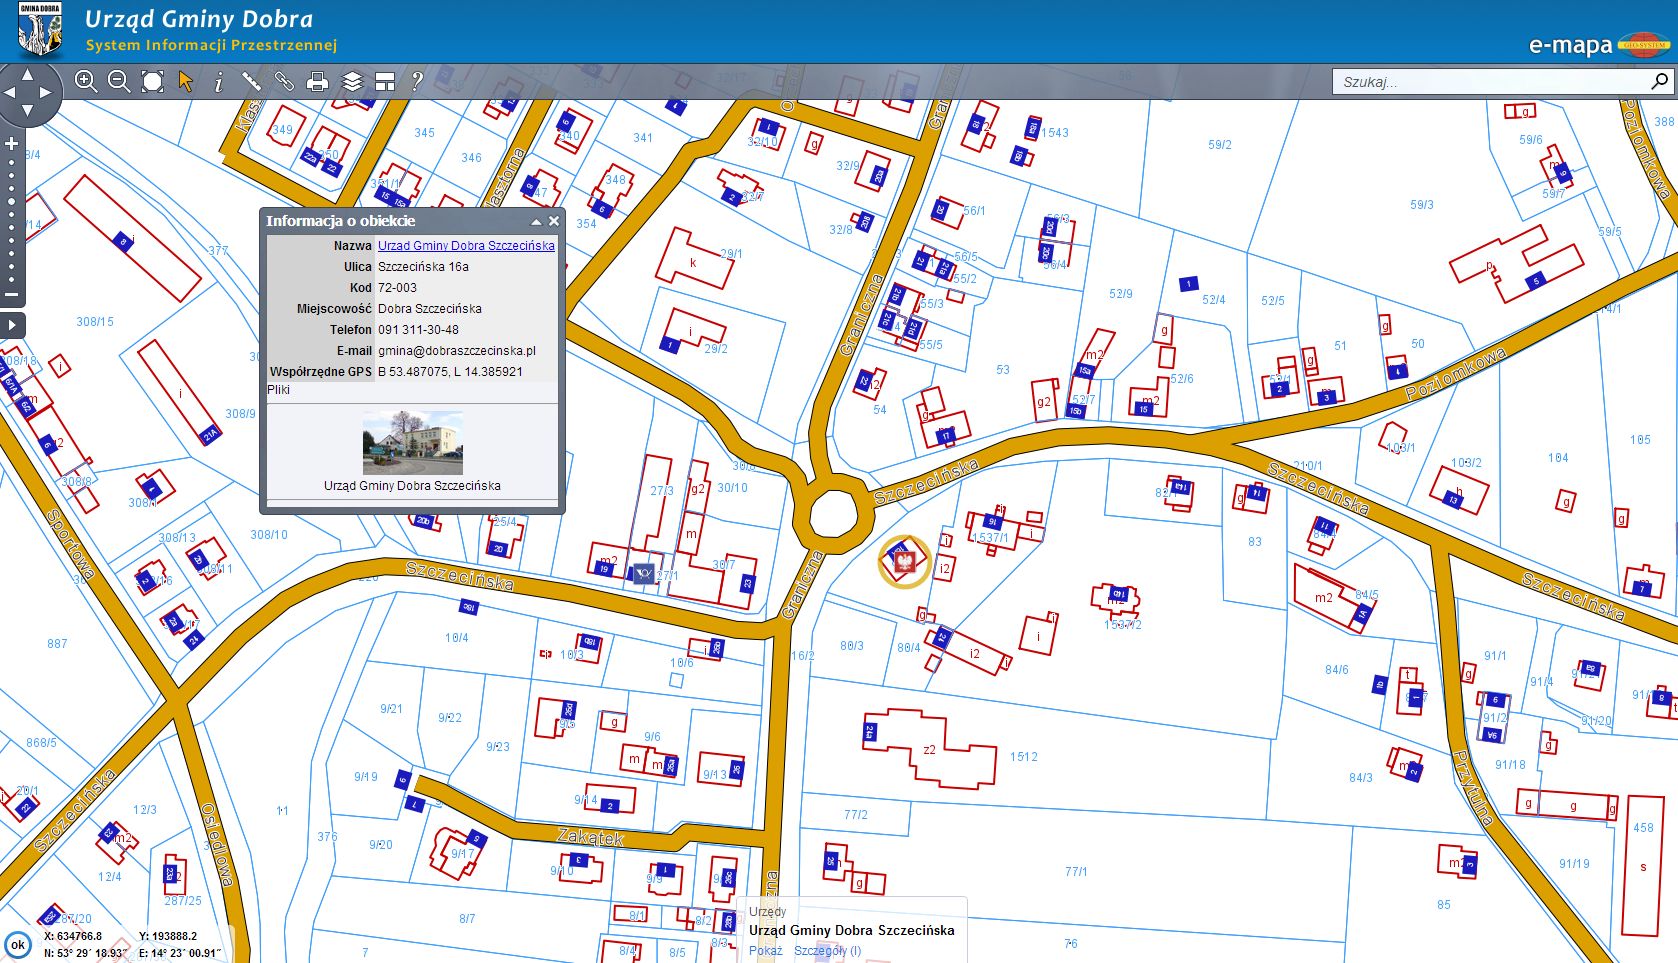
Task: Click the chain link share icon
Action: (x=284, y=82)
